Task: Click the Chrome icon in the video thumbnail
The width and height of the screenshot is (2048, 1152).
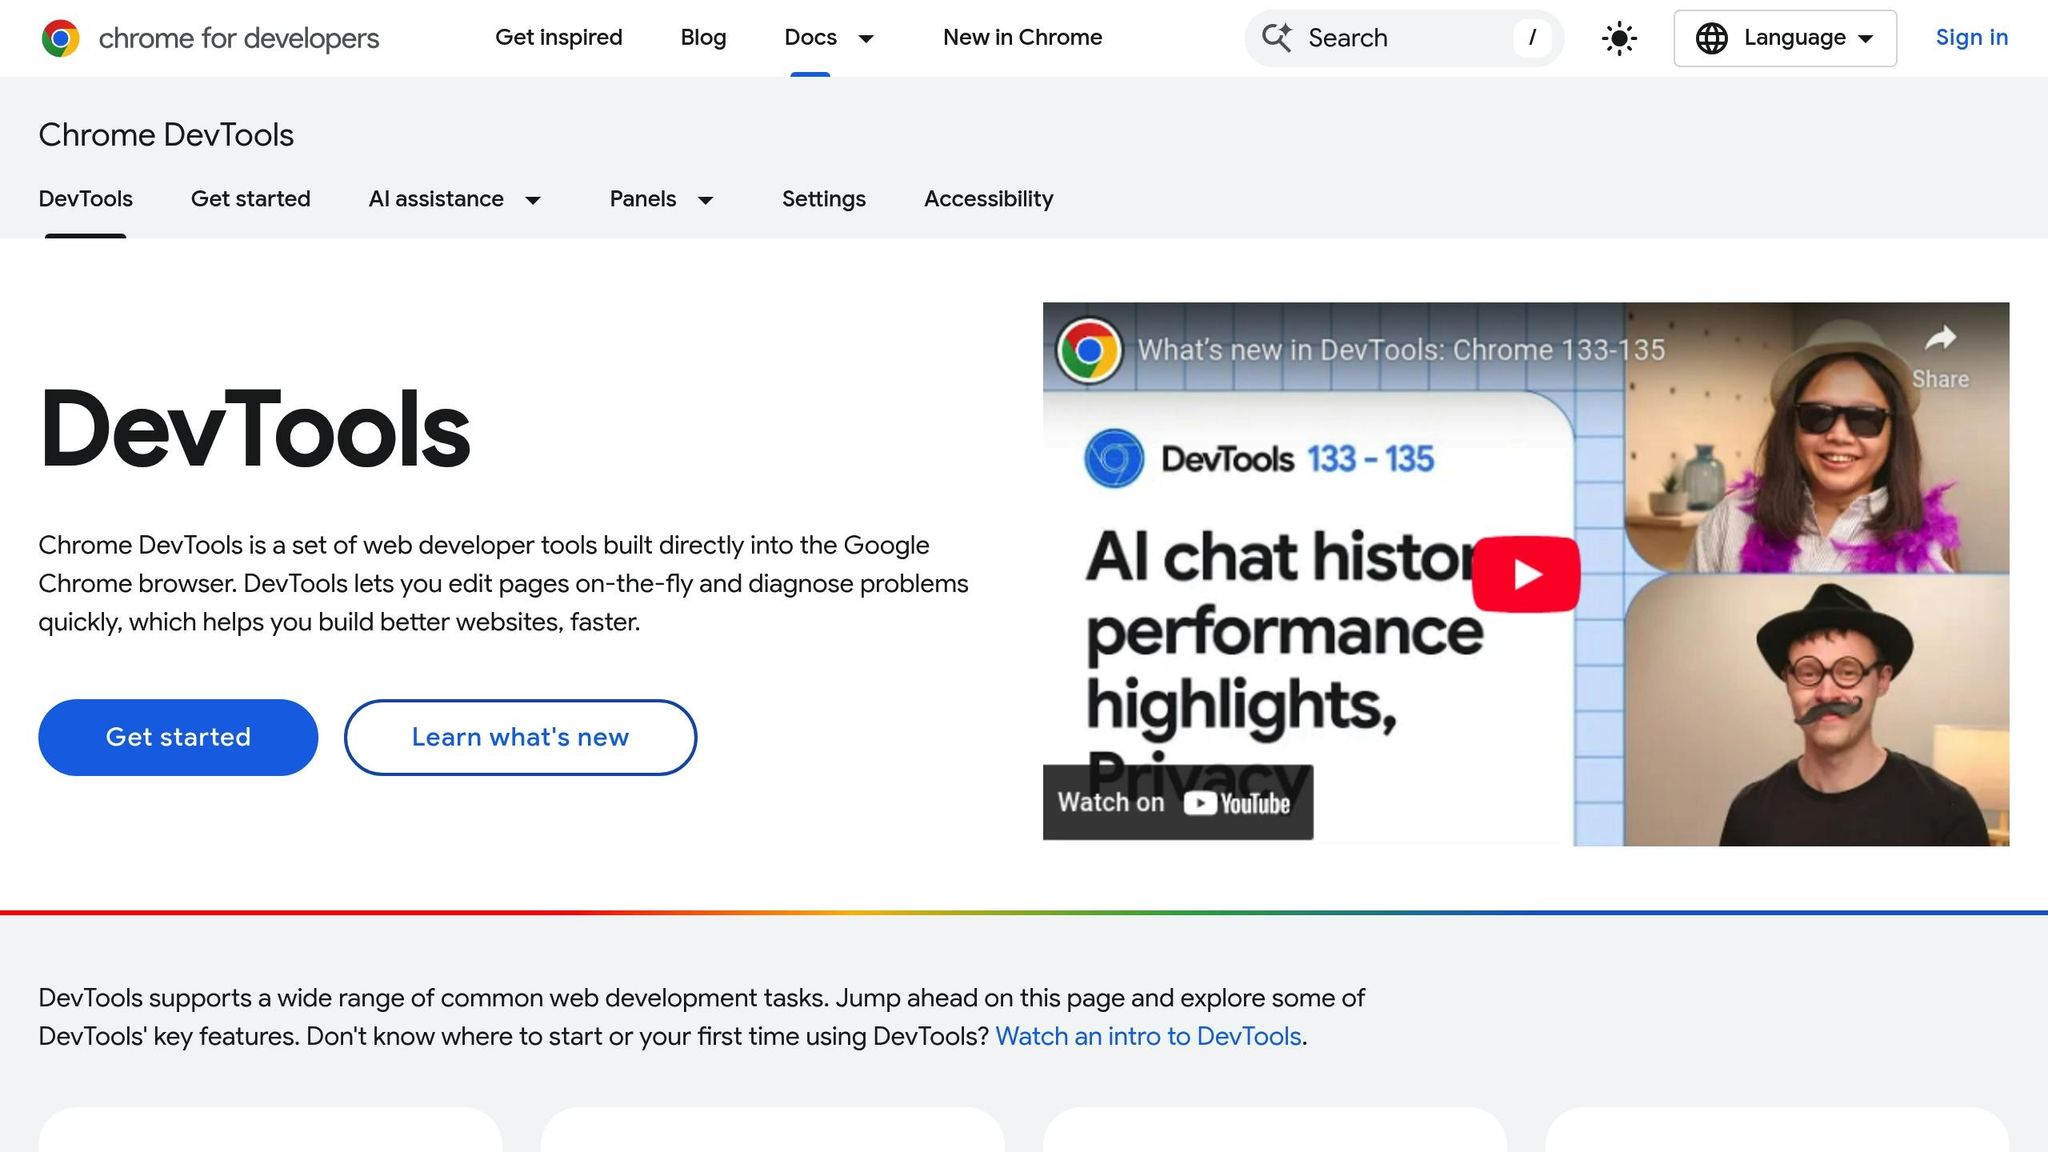Action: click(1090, 350)
